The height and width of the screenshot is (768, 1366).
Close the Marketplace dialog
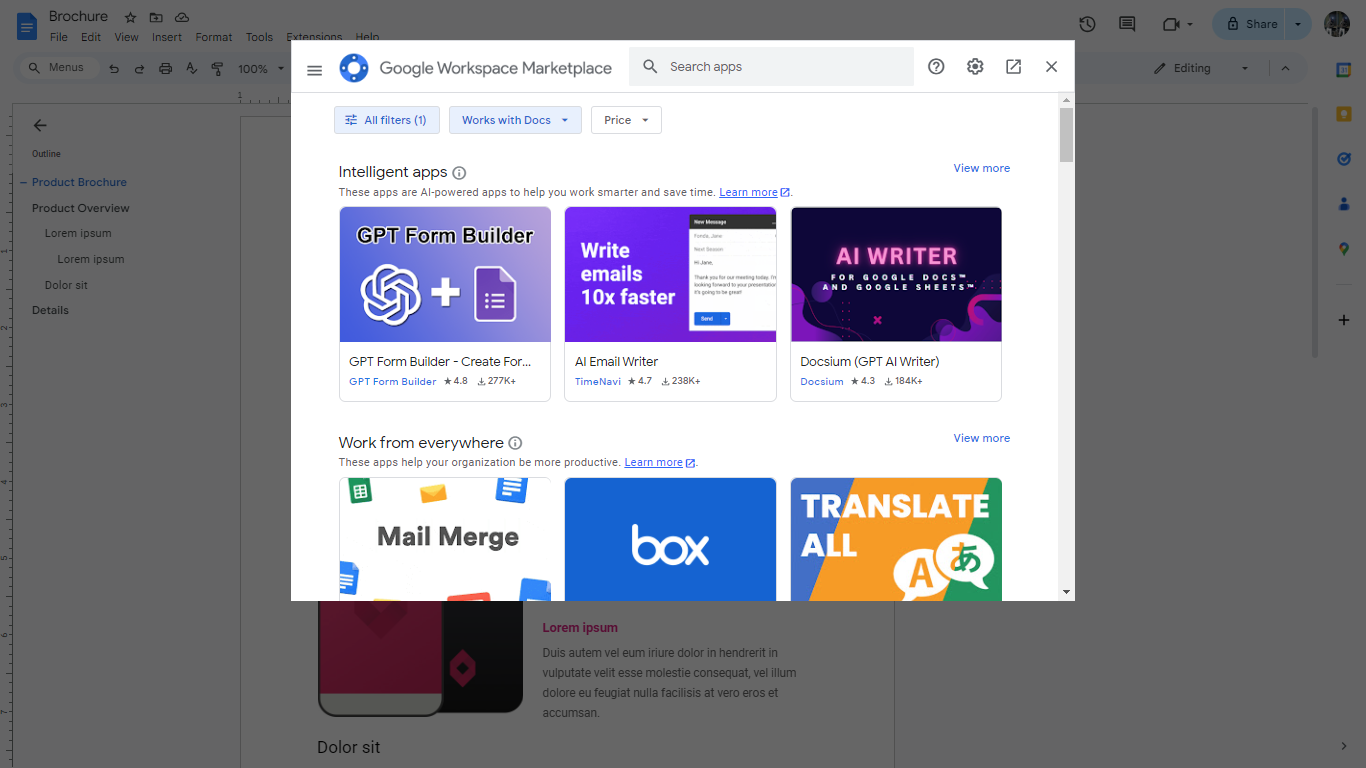coord(1051,67)
